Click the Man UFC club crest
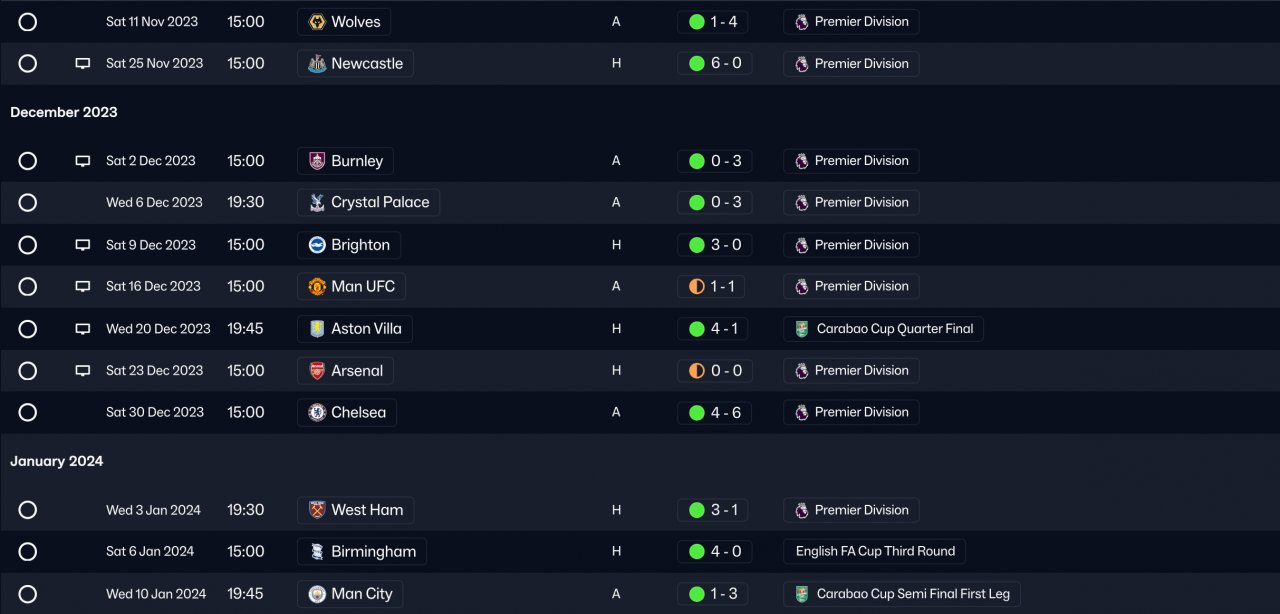This screenshot has width=1280, height=614. [317, 287]
